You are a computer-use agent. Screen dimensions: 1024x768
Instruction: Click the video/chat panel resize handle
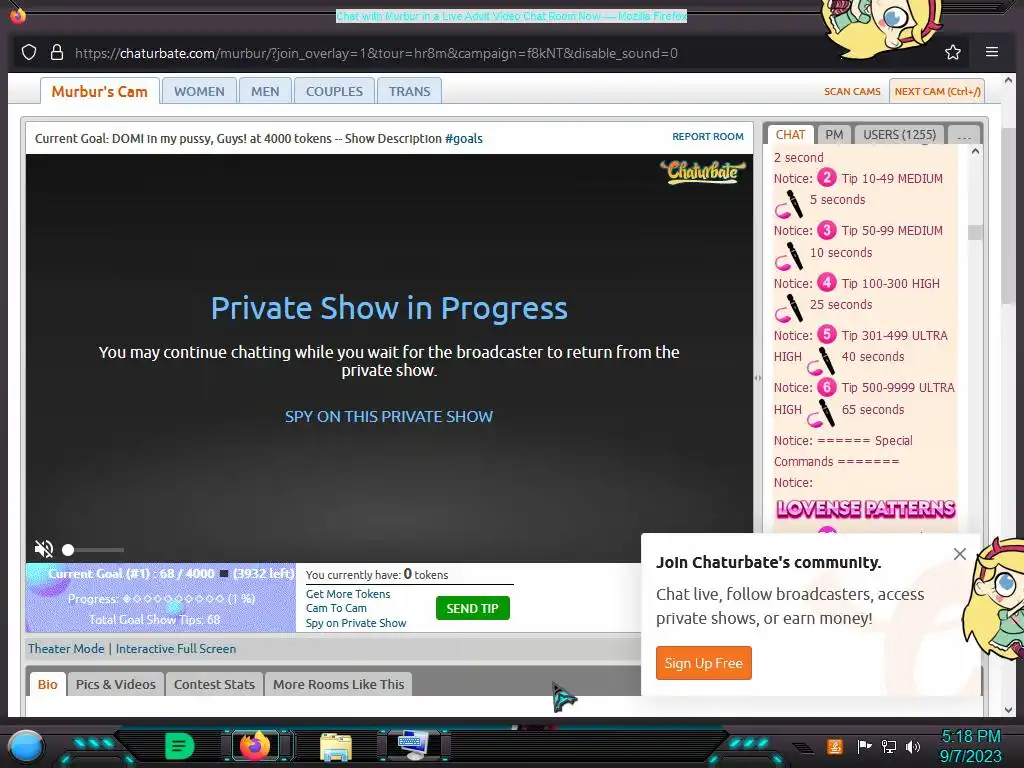click(758, 377)
